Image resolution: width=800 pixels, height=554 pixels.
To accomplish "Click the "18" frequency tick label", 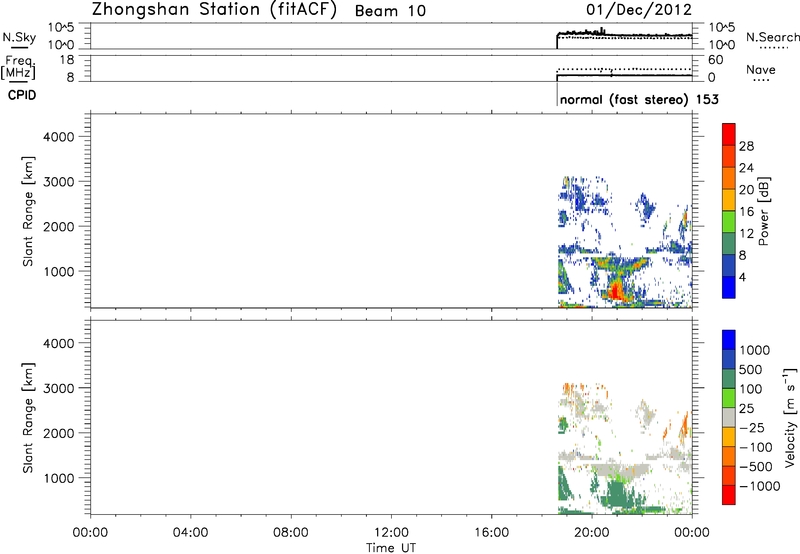I will pos(67,60).
